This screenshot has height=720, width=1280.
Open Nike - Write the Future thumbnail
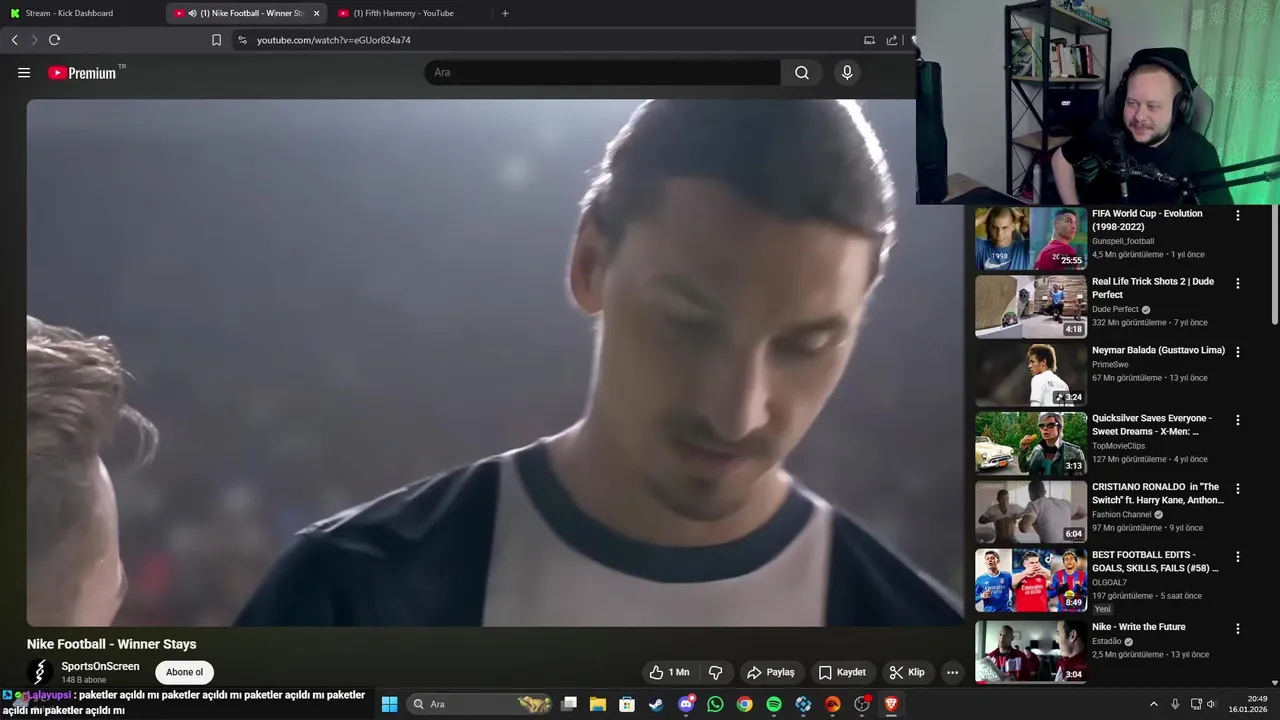click(x=1031, y=651)
